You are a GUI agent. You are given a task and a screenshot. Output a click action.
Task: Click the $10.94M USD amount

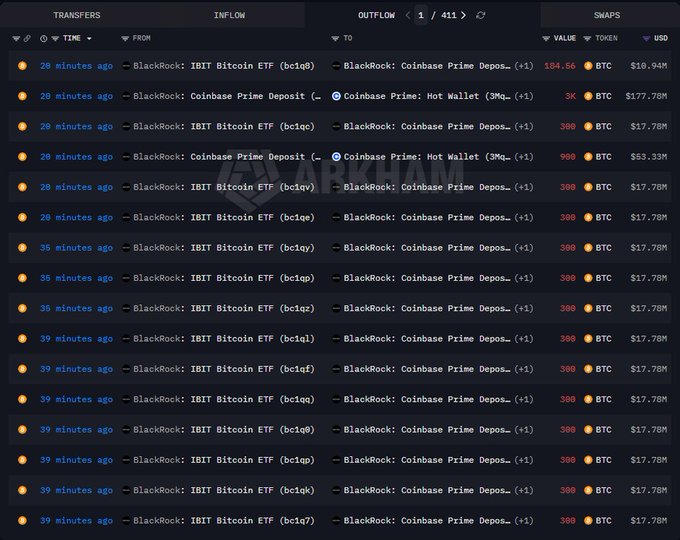pos(649,66)
